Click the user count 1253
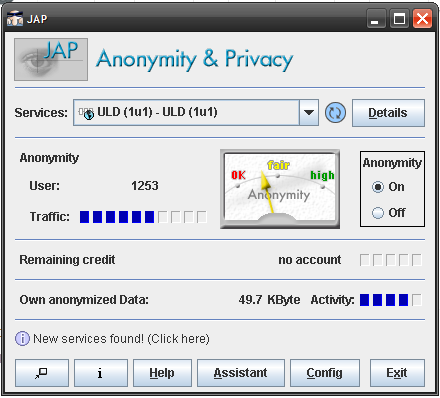The width and height of the screenshot is (440, 398). (x=145, y=186)
